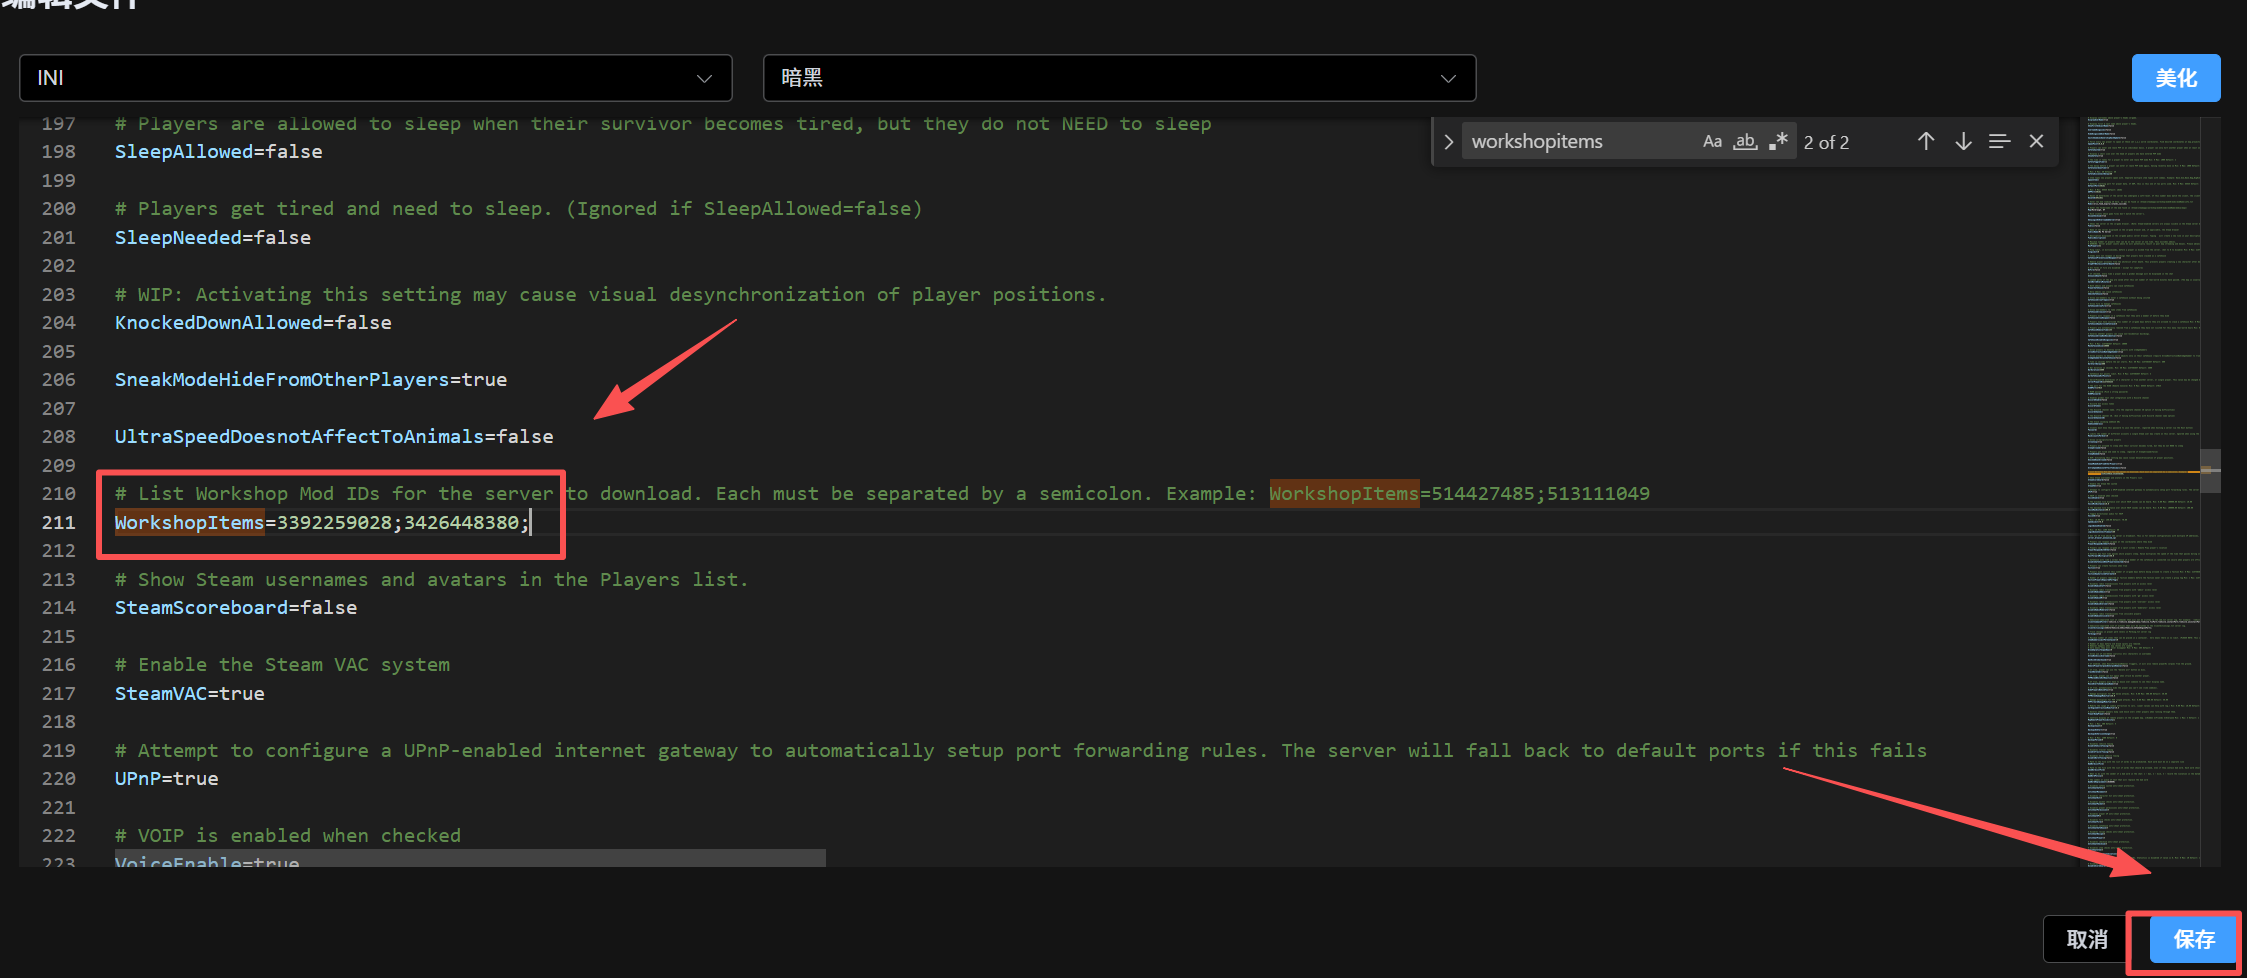
Task: Enable regular expression search
Action: (x=1778, y=142)
